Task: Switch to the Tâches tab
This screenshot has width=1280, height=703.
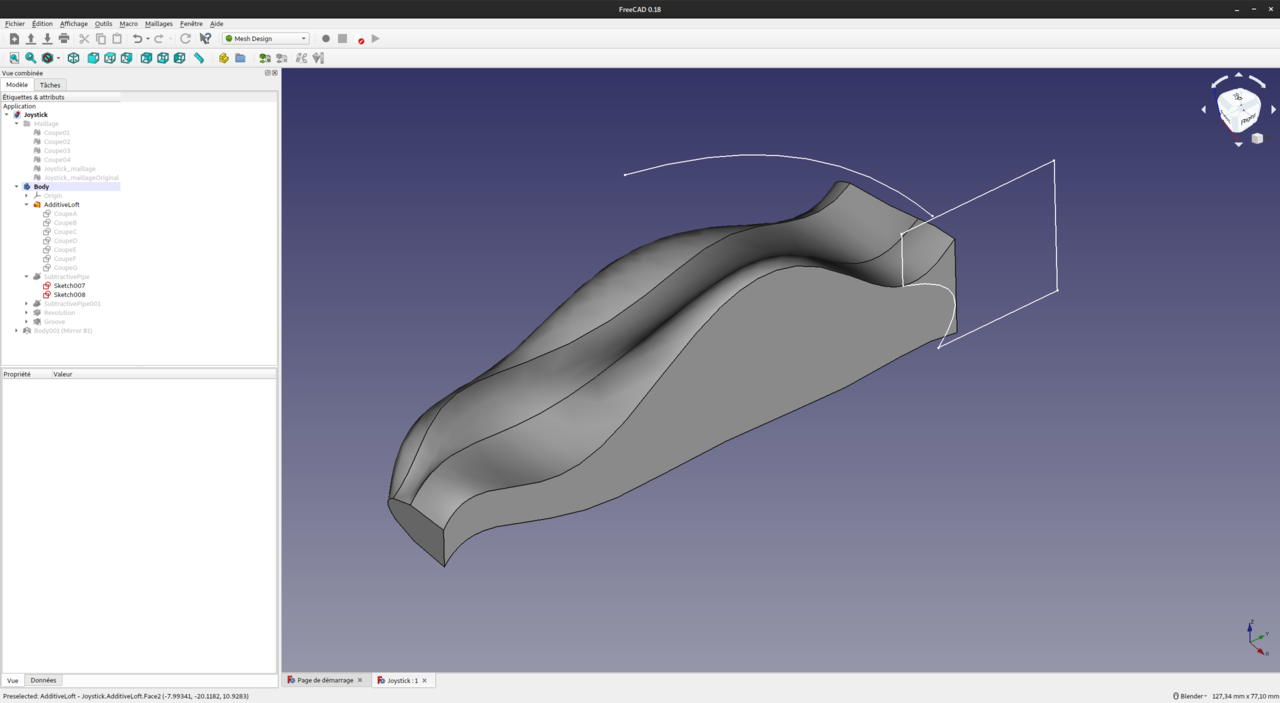Action: point(50,85)
